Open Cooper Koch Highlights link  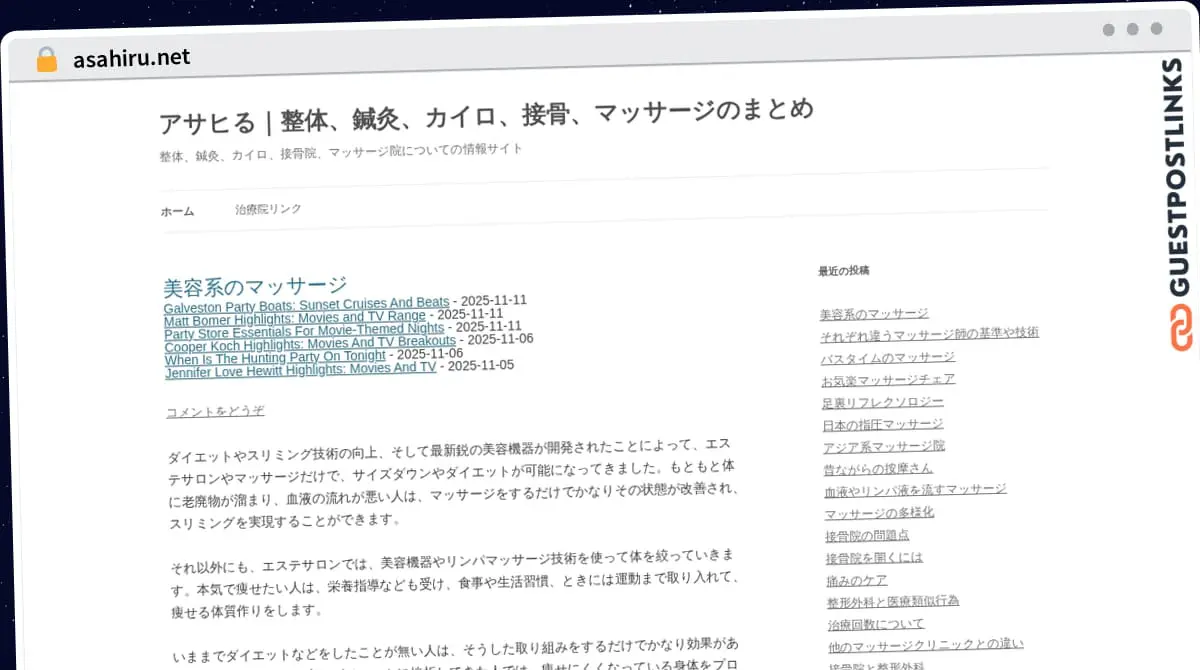[310, 342]
